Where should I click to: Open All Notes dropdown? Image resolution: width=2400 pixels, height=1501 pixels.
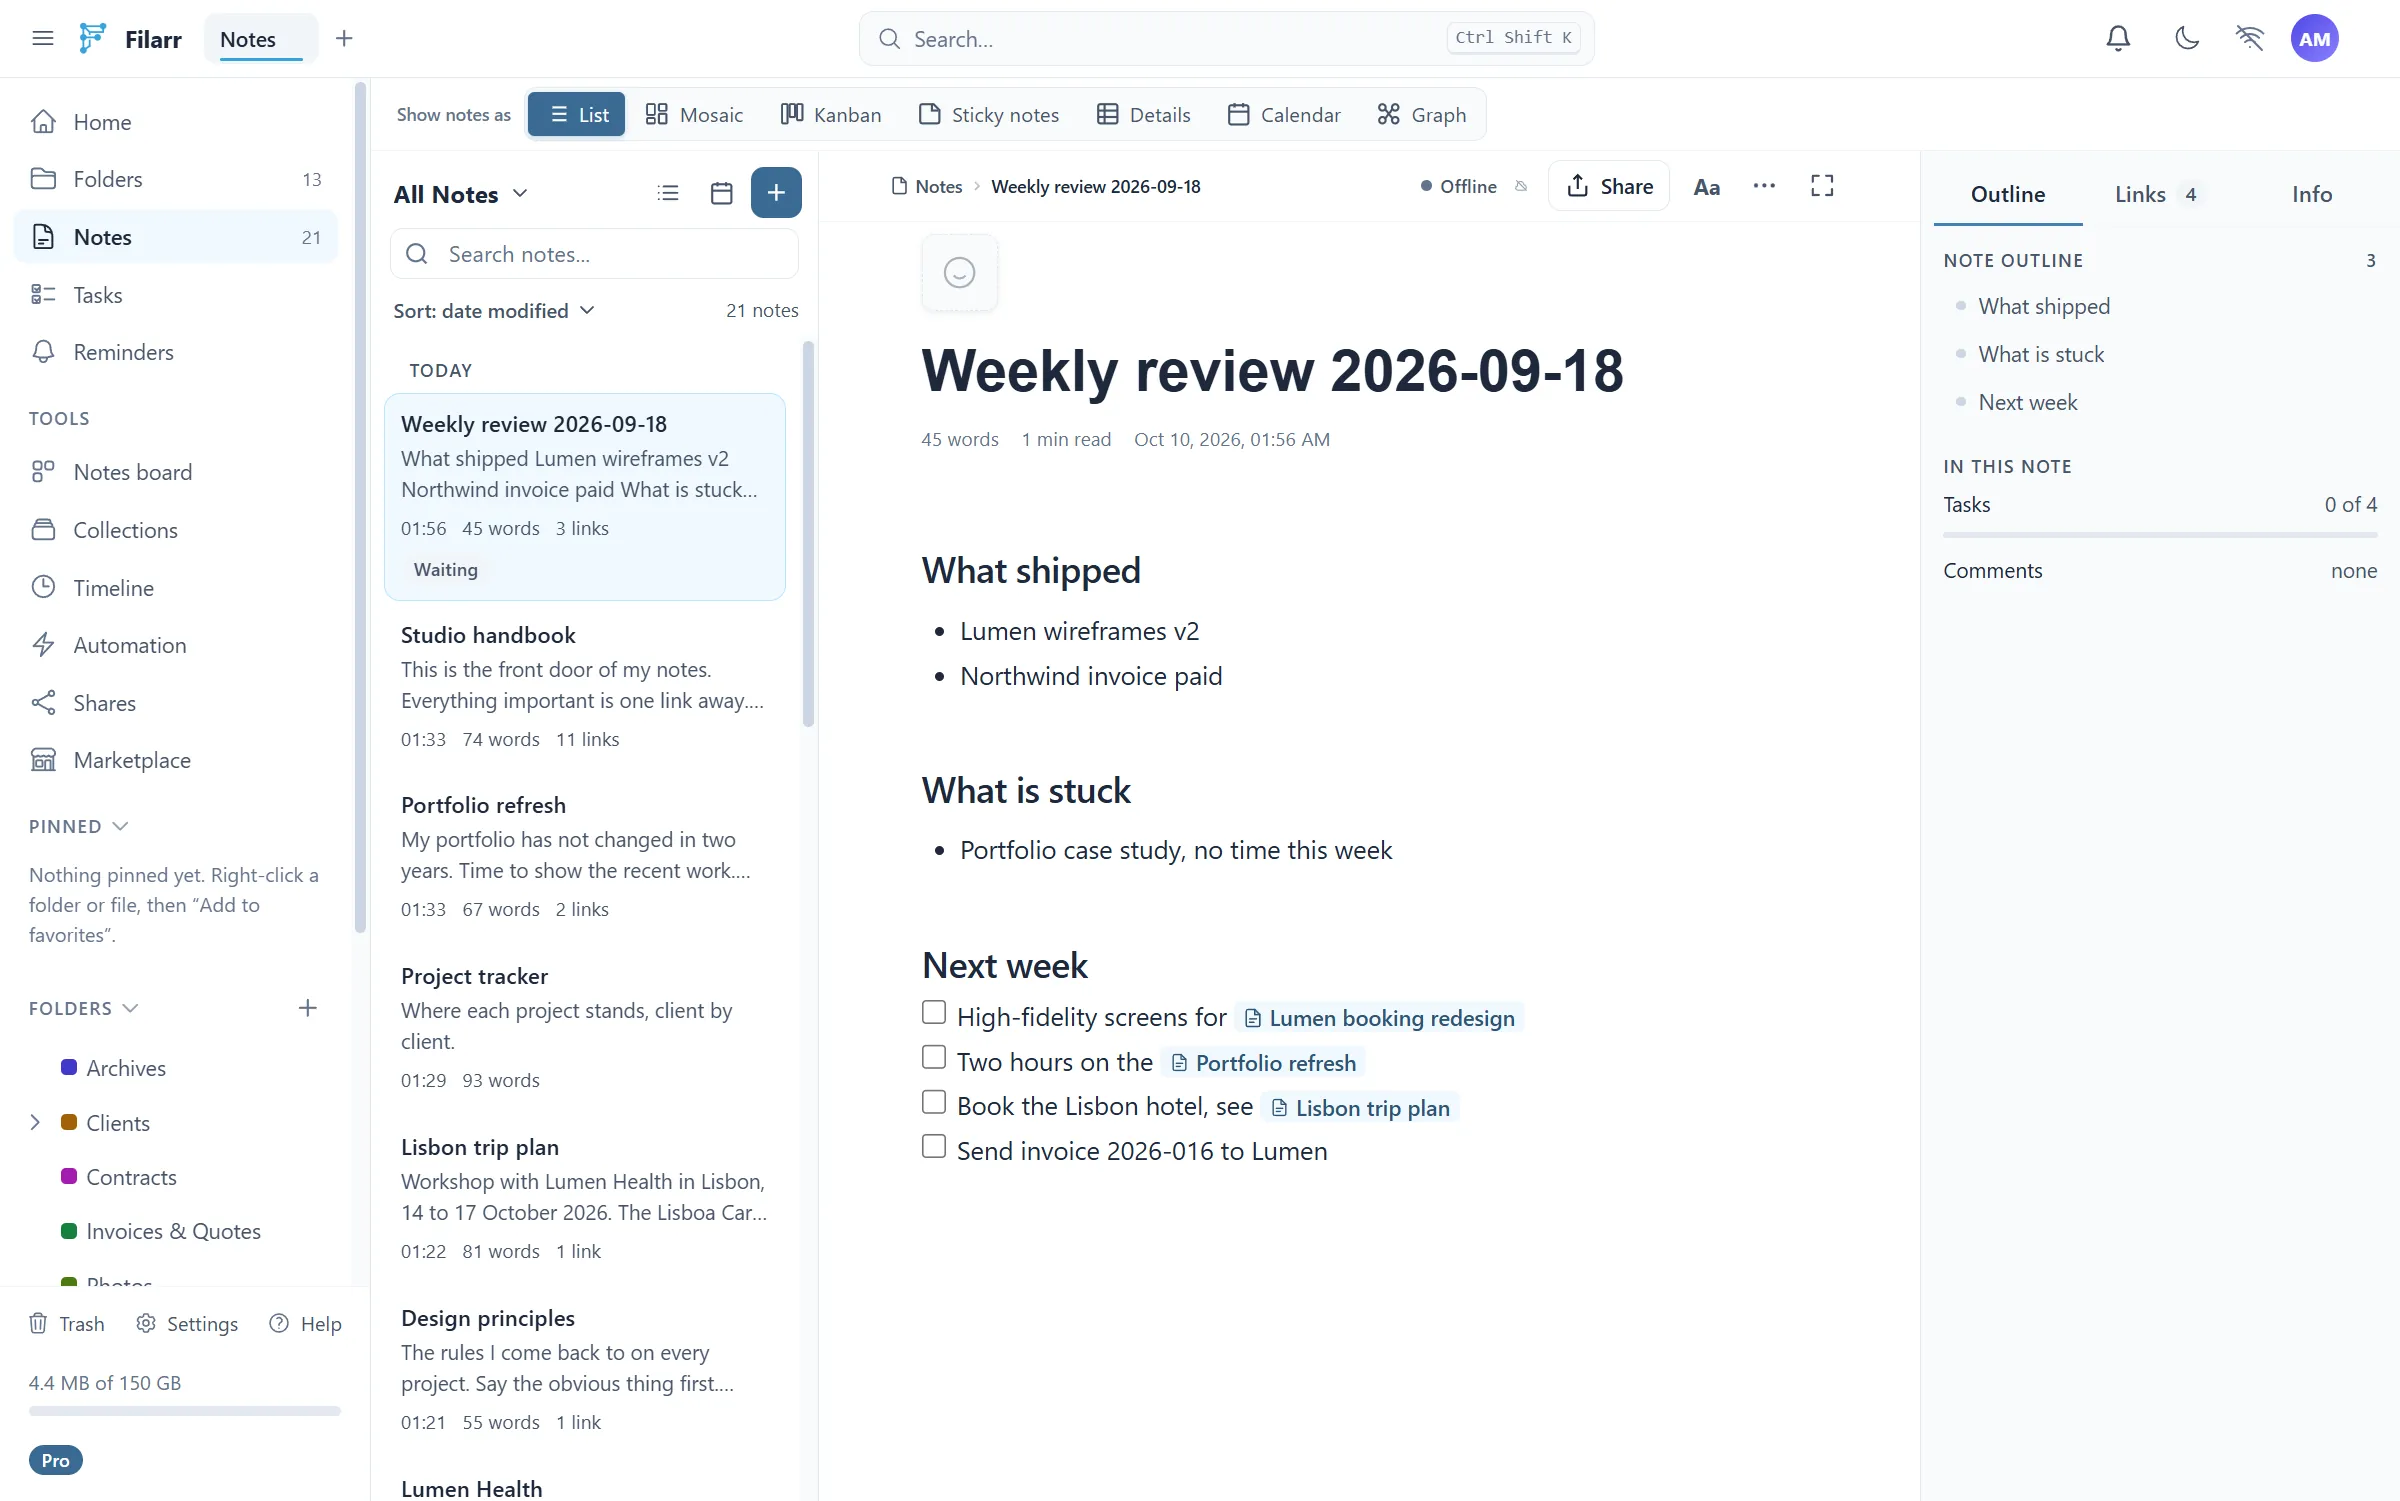tap(461, 194)
